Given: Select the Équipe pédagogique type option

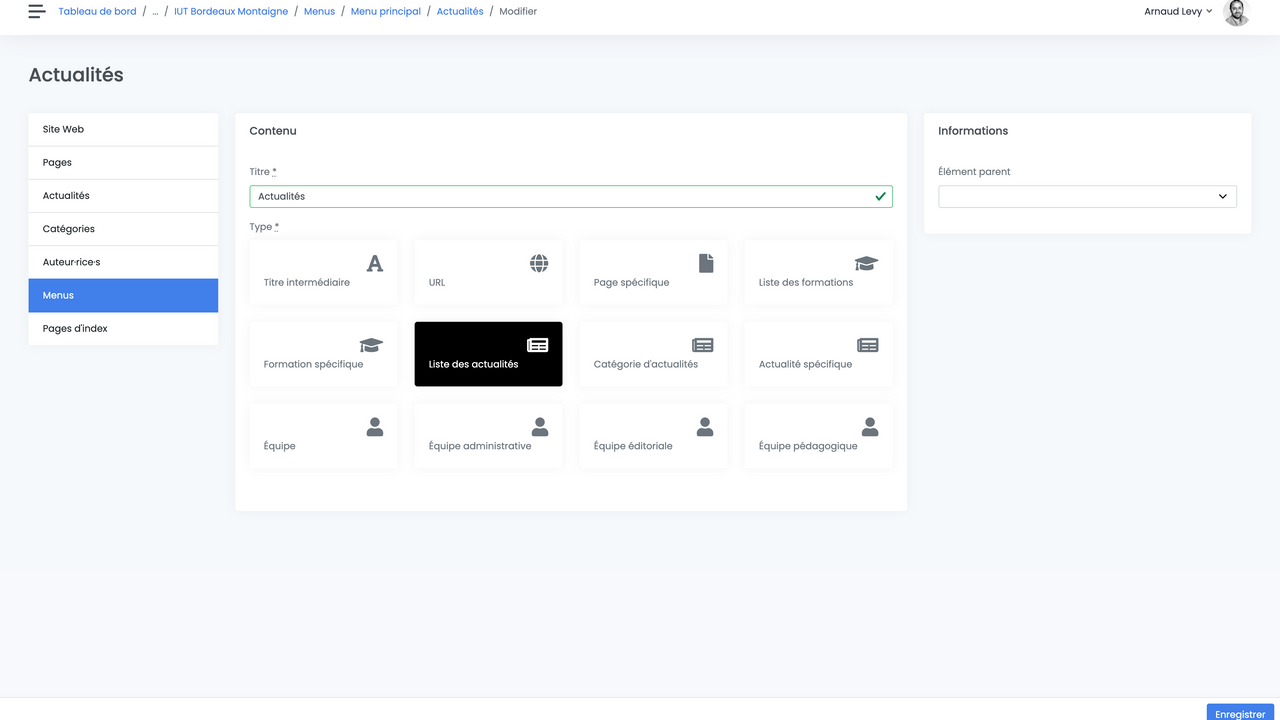Looking at the screenshot, I should 818,436.
